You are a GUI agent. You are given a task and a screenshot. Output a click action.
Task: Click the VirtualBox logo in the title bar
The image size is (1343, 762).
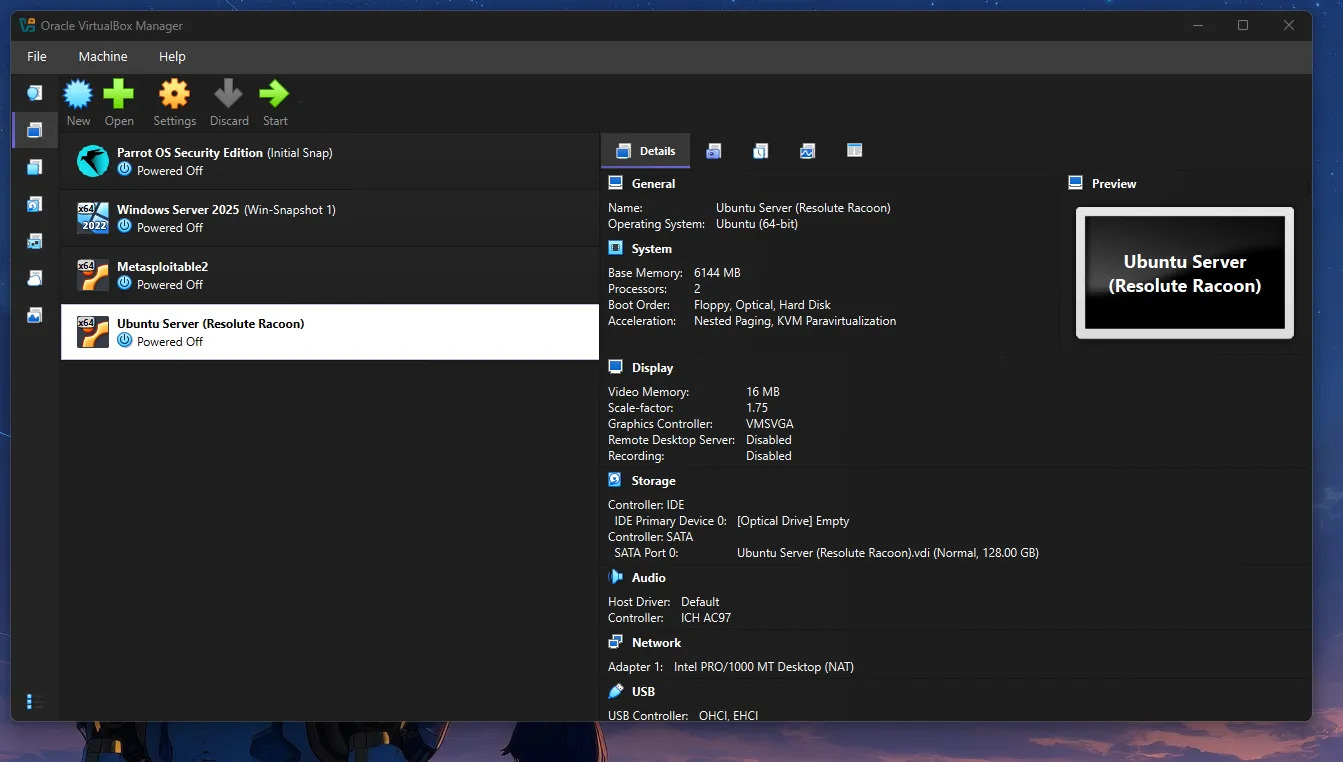tap(28, 25)
